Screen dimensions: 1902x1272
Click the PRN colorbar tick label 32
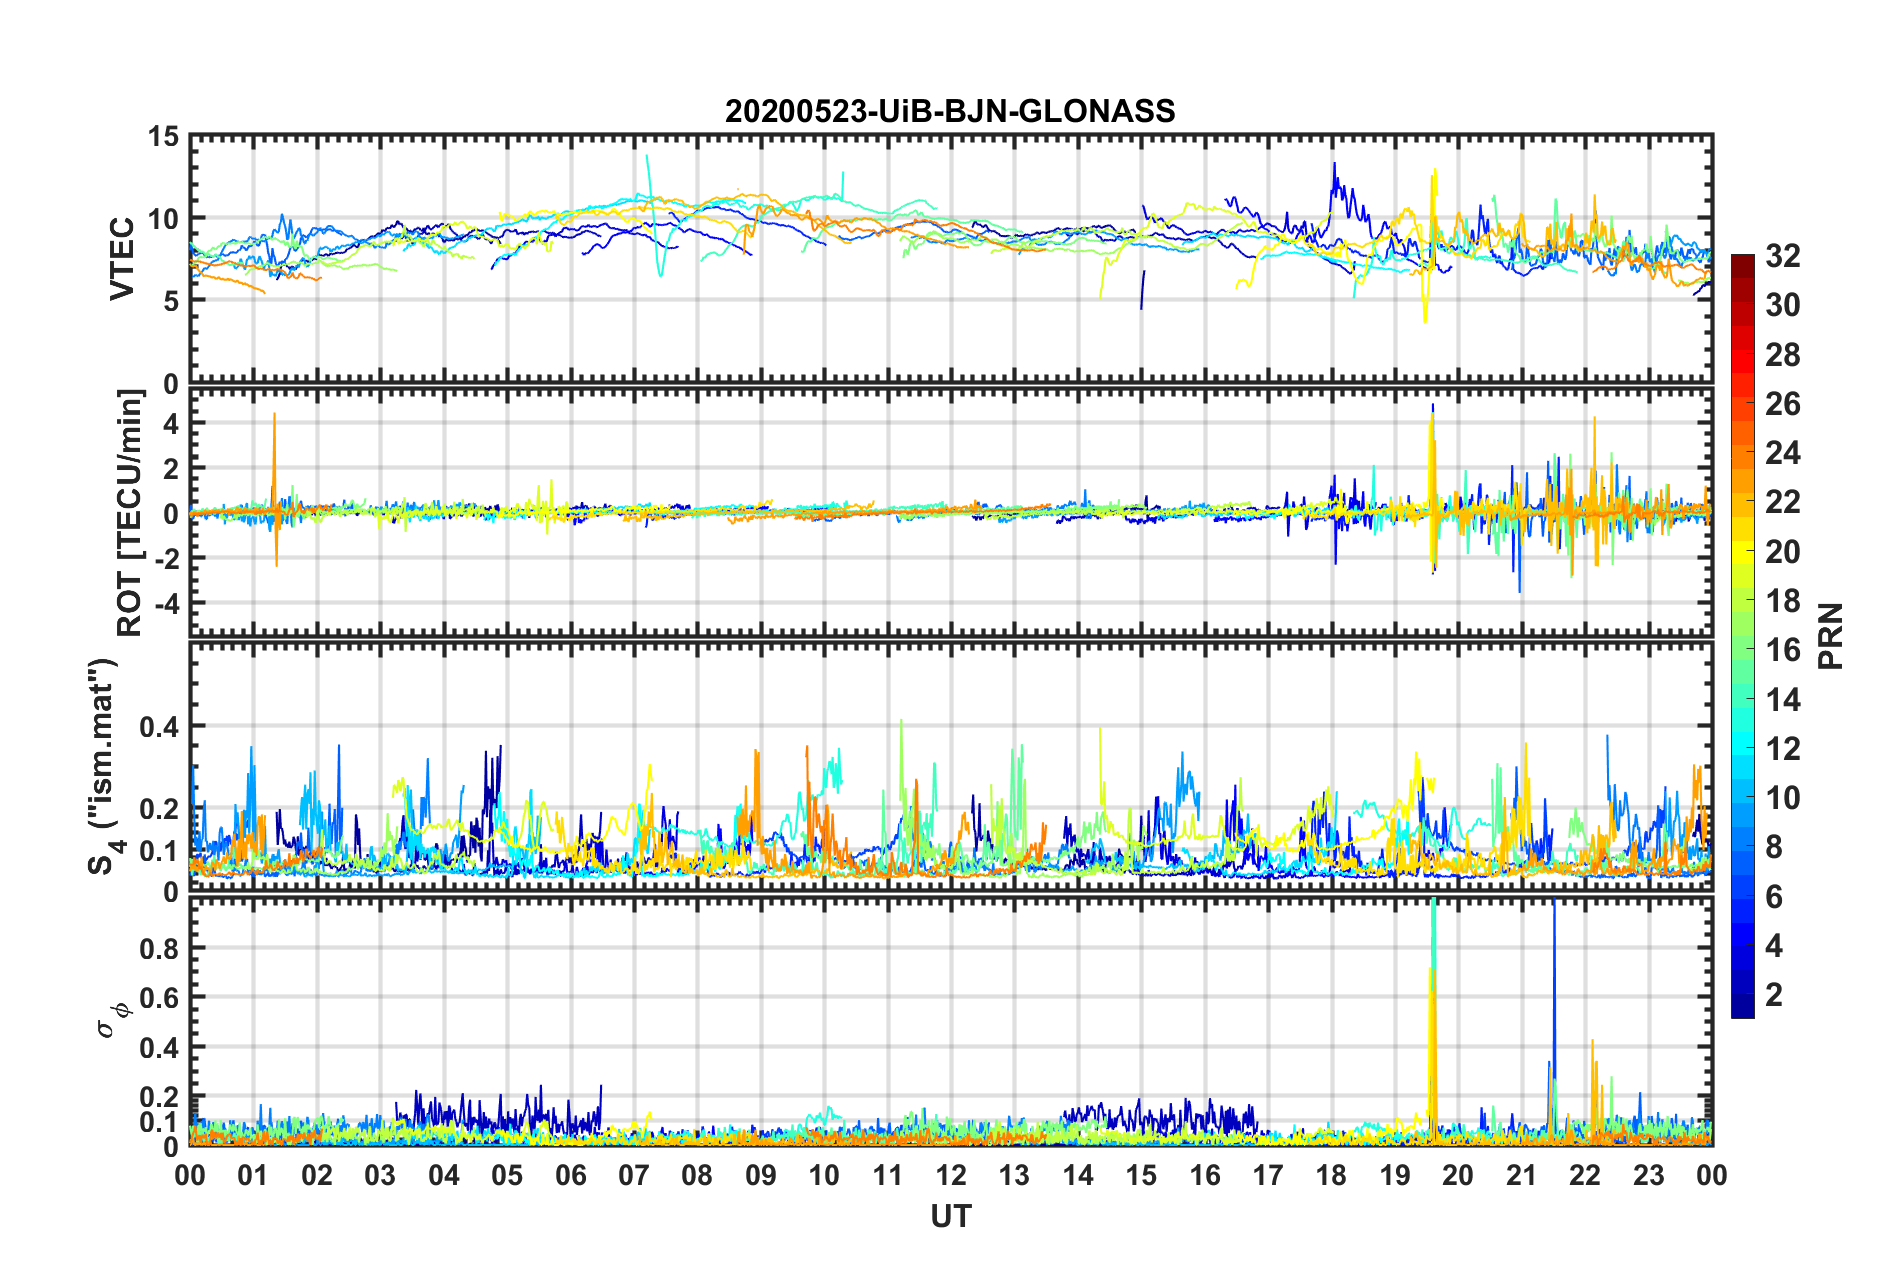pyautogui.click(x=1783, y=256)
